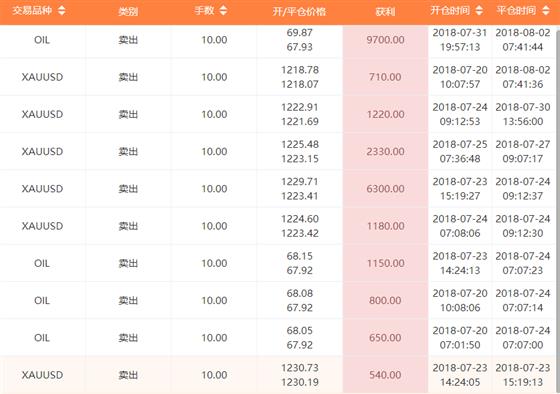560x394 pixels.
Task: Click the 手数 column header label
Action: [204, 10]
